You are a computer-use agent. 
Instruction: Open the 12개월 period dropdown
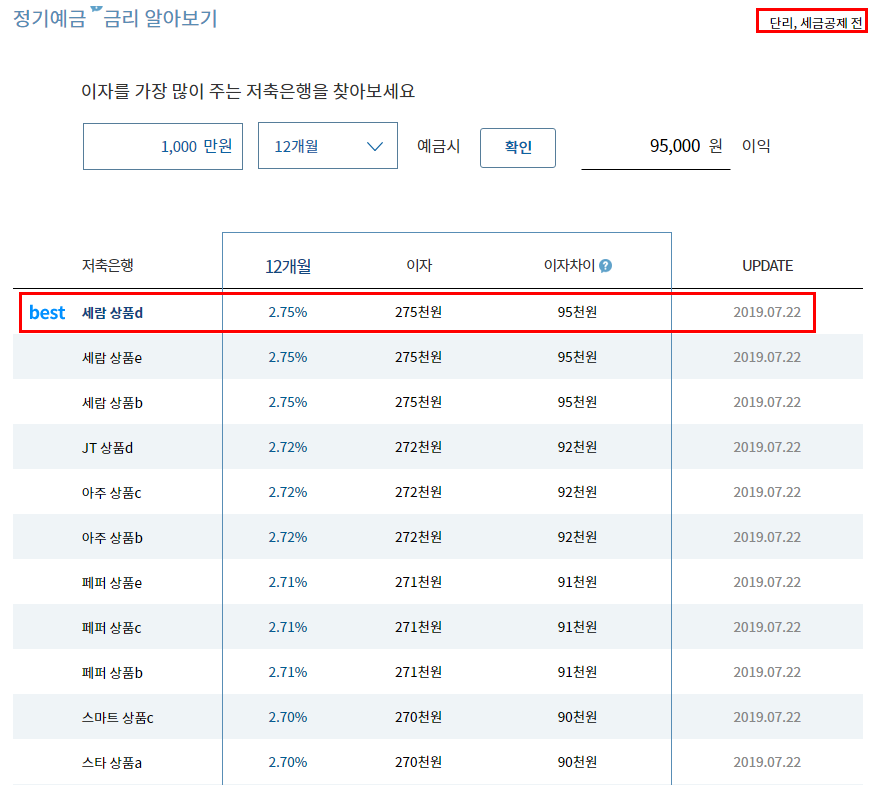coord(328,146)
